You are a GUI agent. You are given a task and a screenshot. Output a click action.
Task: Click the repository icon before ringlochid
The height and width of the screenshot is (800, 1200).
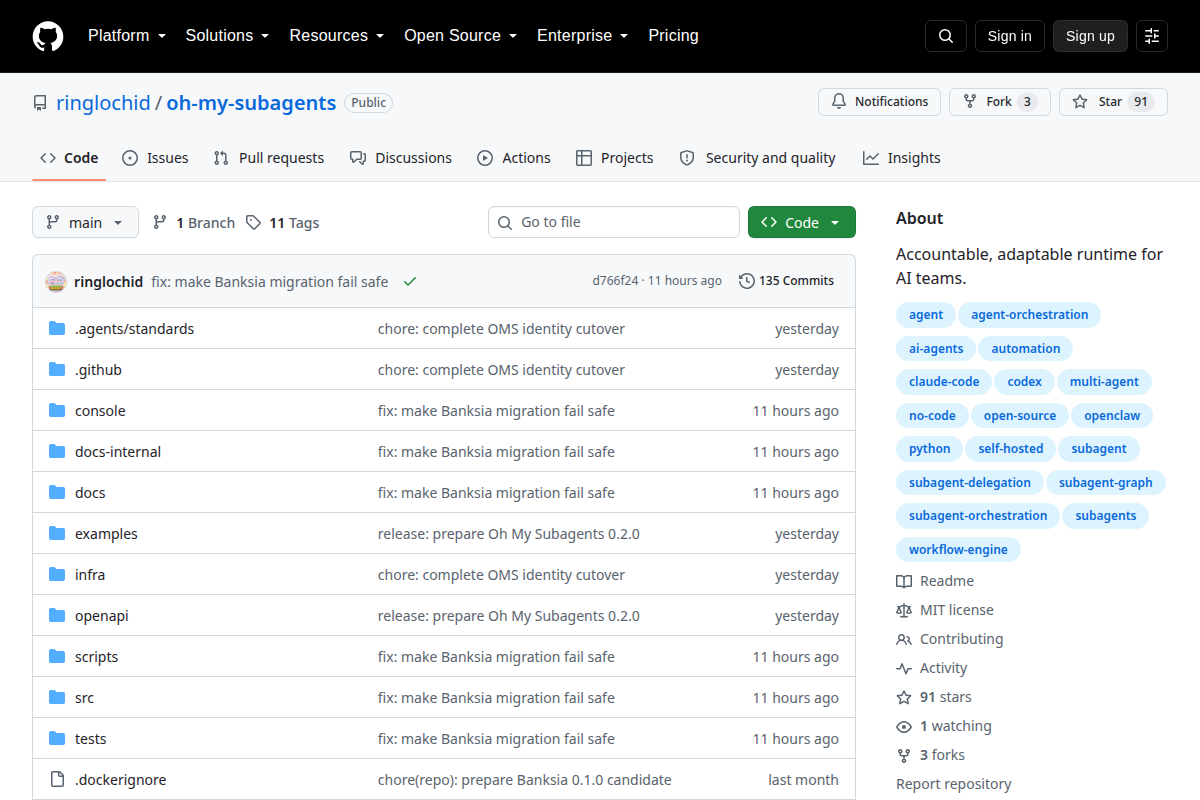[40, 103]
